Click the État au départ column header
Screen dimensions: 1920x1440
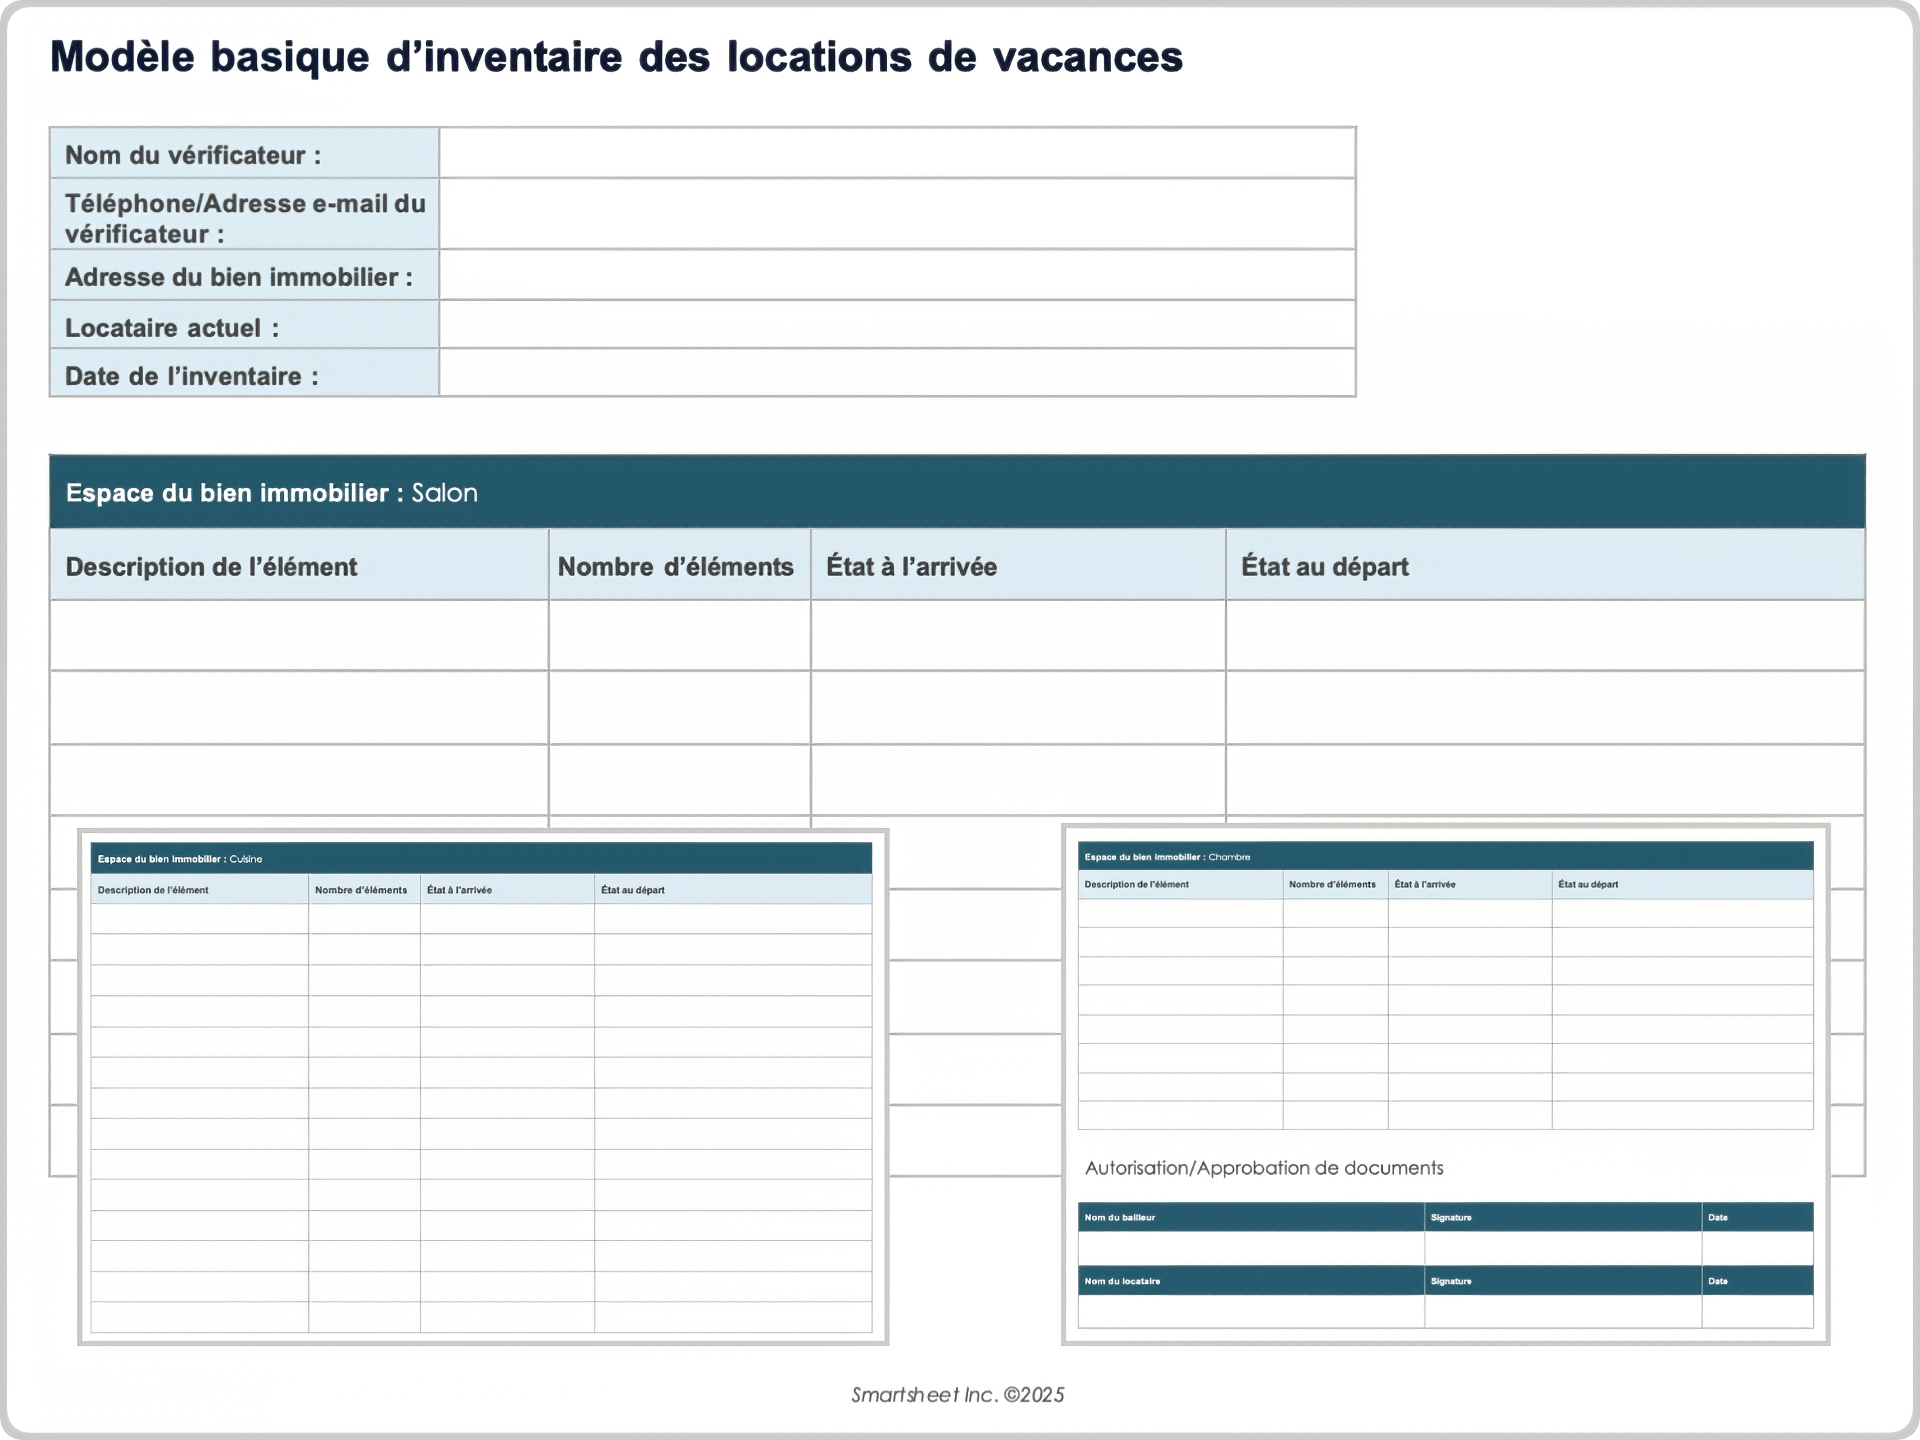pos(1324,567)
